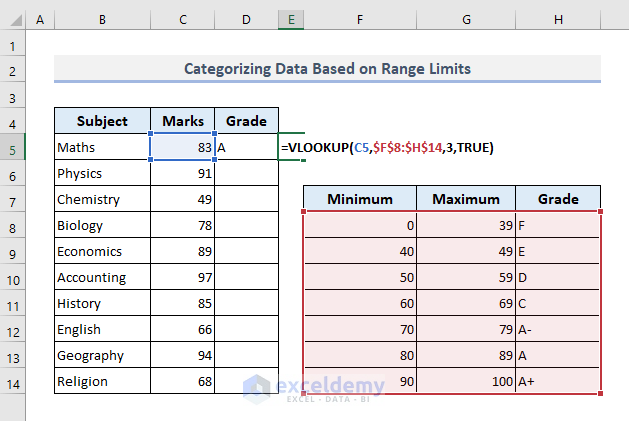This screenshot has width=629, height=421.
Task: Click the marks cell showing 97
Action: 183,277
